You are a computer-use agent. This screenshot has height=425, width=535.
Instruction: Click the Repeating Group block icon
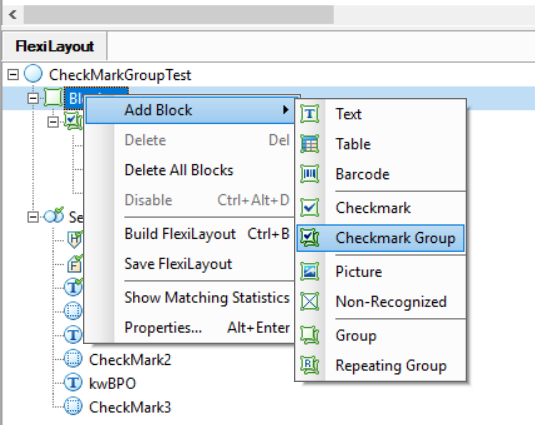[309, 365]
